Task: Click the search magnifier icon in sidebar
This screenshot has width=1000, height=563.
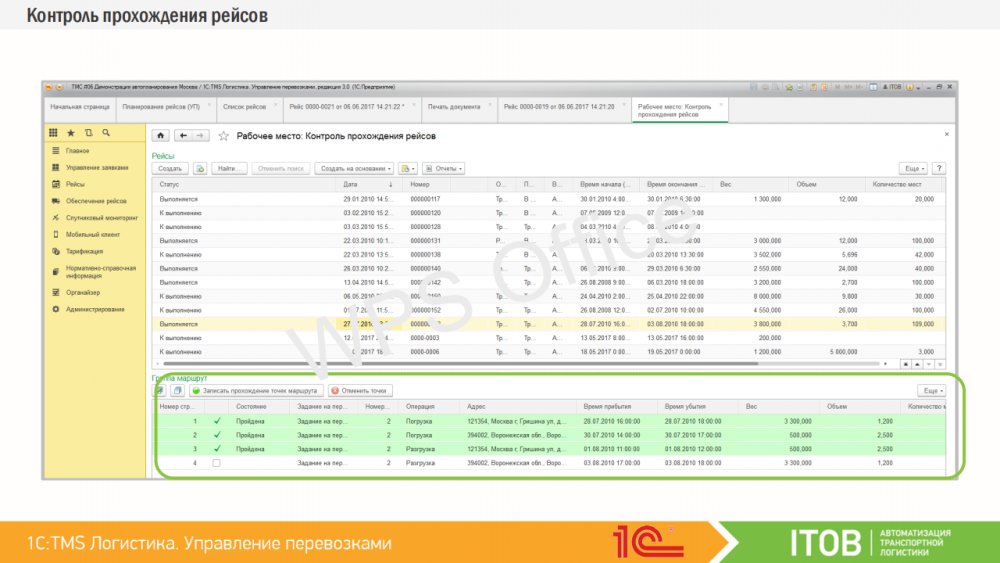Action: (105, 133)
